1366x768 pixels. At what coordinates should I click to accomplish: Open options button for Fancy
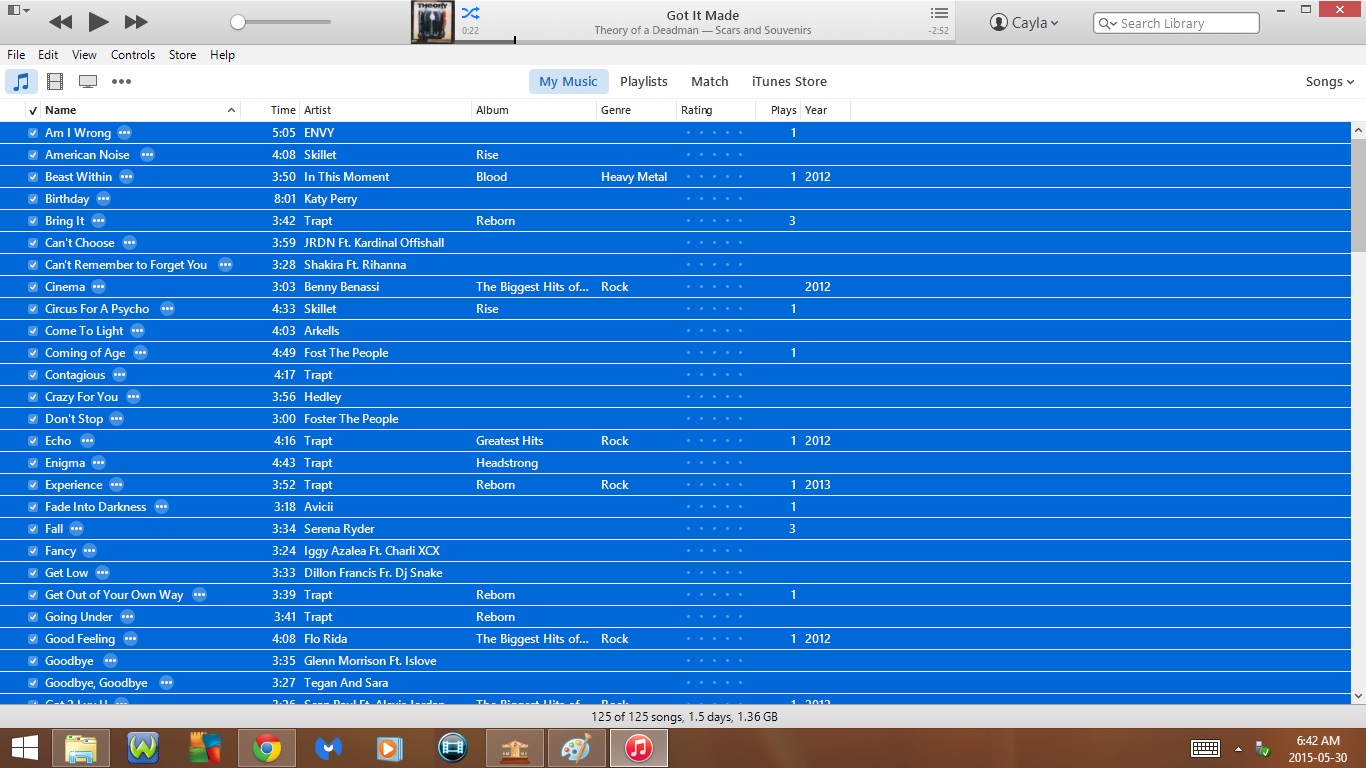pyautogui.click(x=89, y=551)
